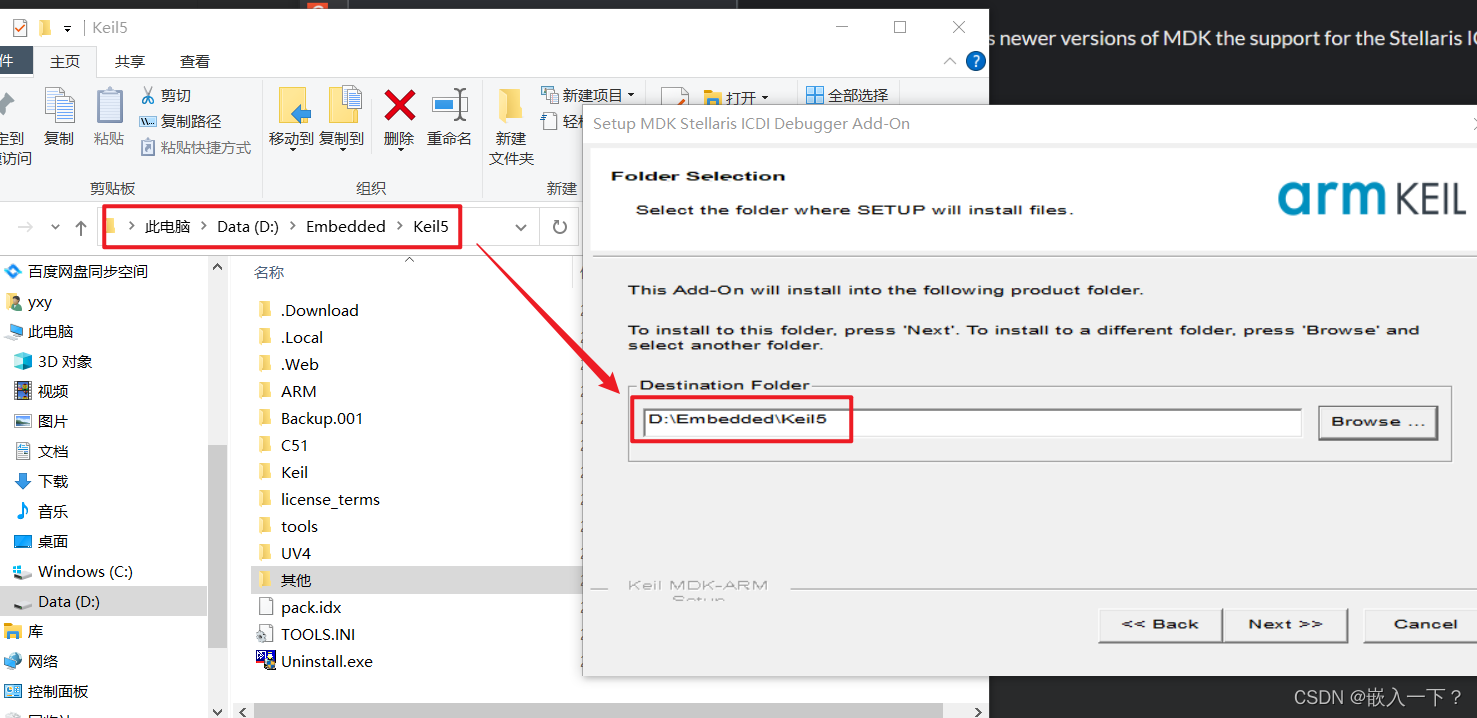Click the Refresh button in address bar
This screenshot has height=718, width=1477.
pyautogui.click(x=559, y=227)
